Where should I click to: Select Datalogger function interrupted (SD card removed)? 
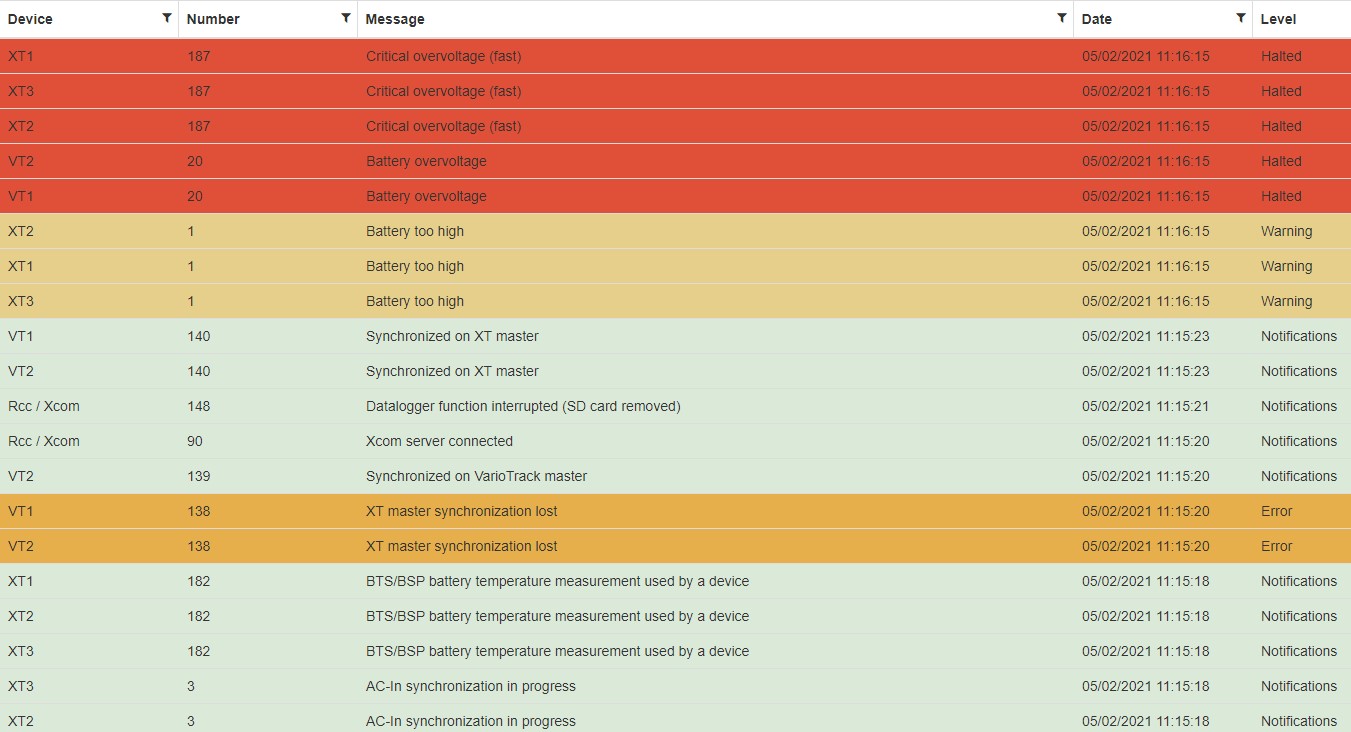(523, 406)
